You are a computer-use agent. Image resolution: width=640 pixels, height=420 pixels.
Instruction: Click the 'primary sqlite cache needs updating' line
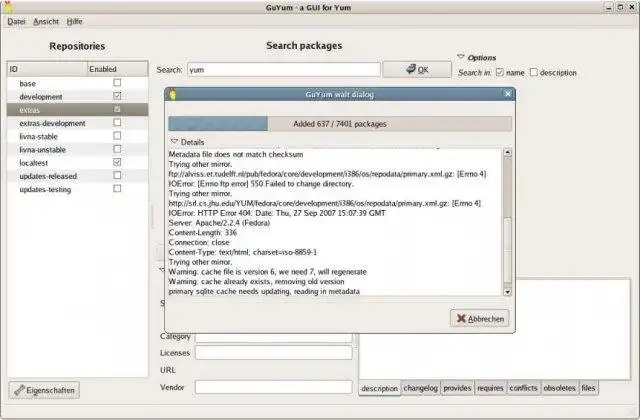pos(264,291)
